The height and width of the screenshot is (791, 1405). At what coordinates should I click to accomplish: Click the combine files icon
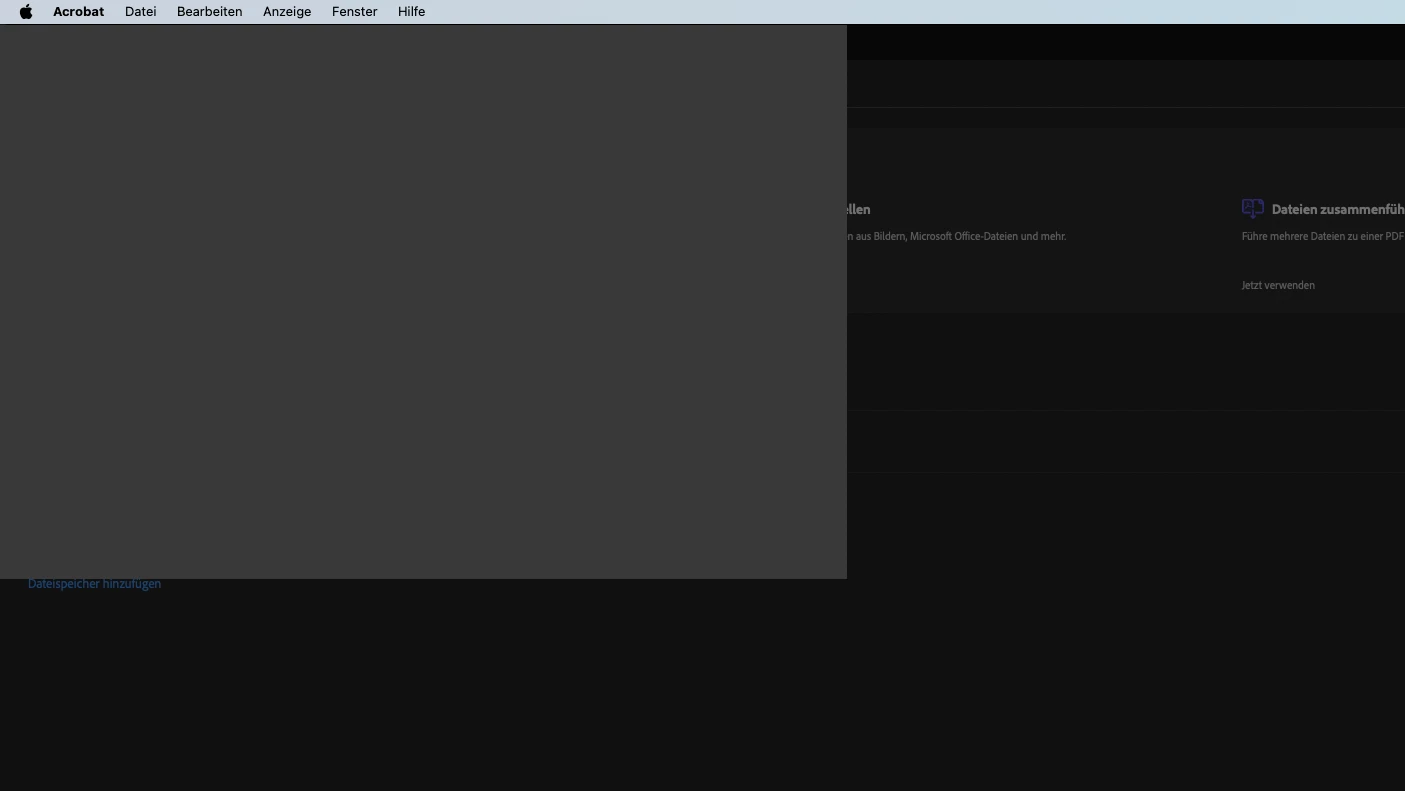[x=1252, y=208]
